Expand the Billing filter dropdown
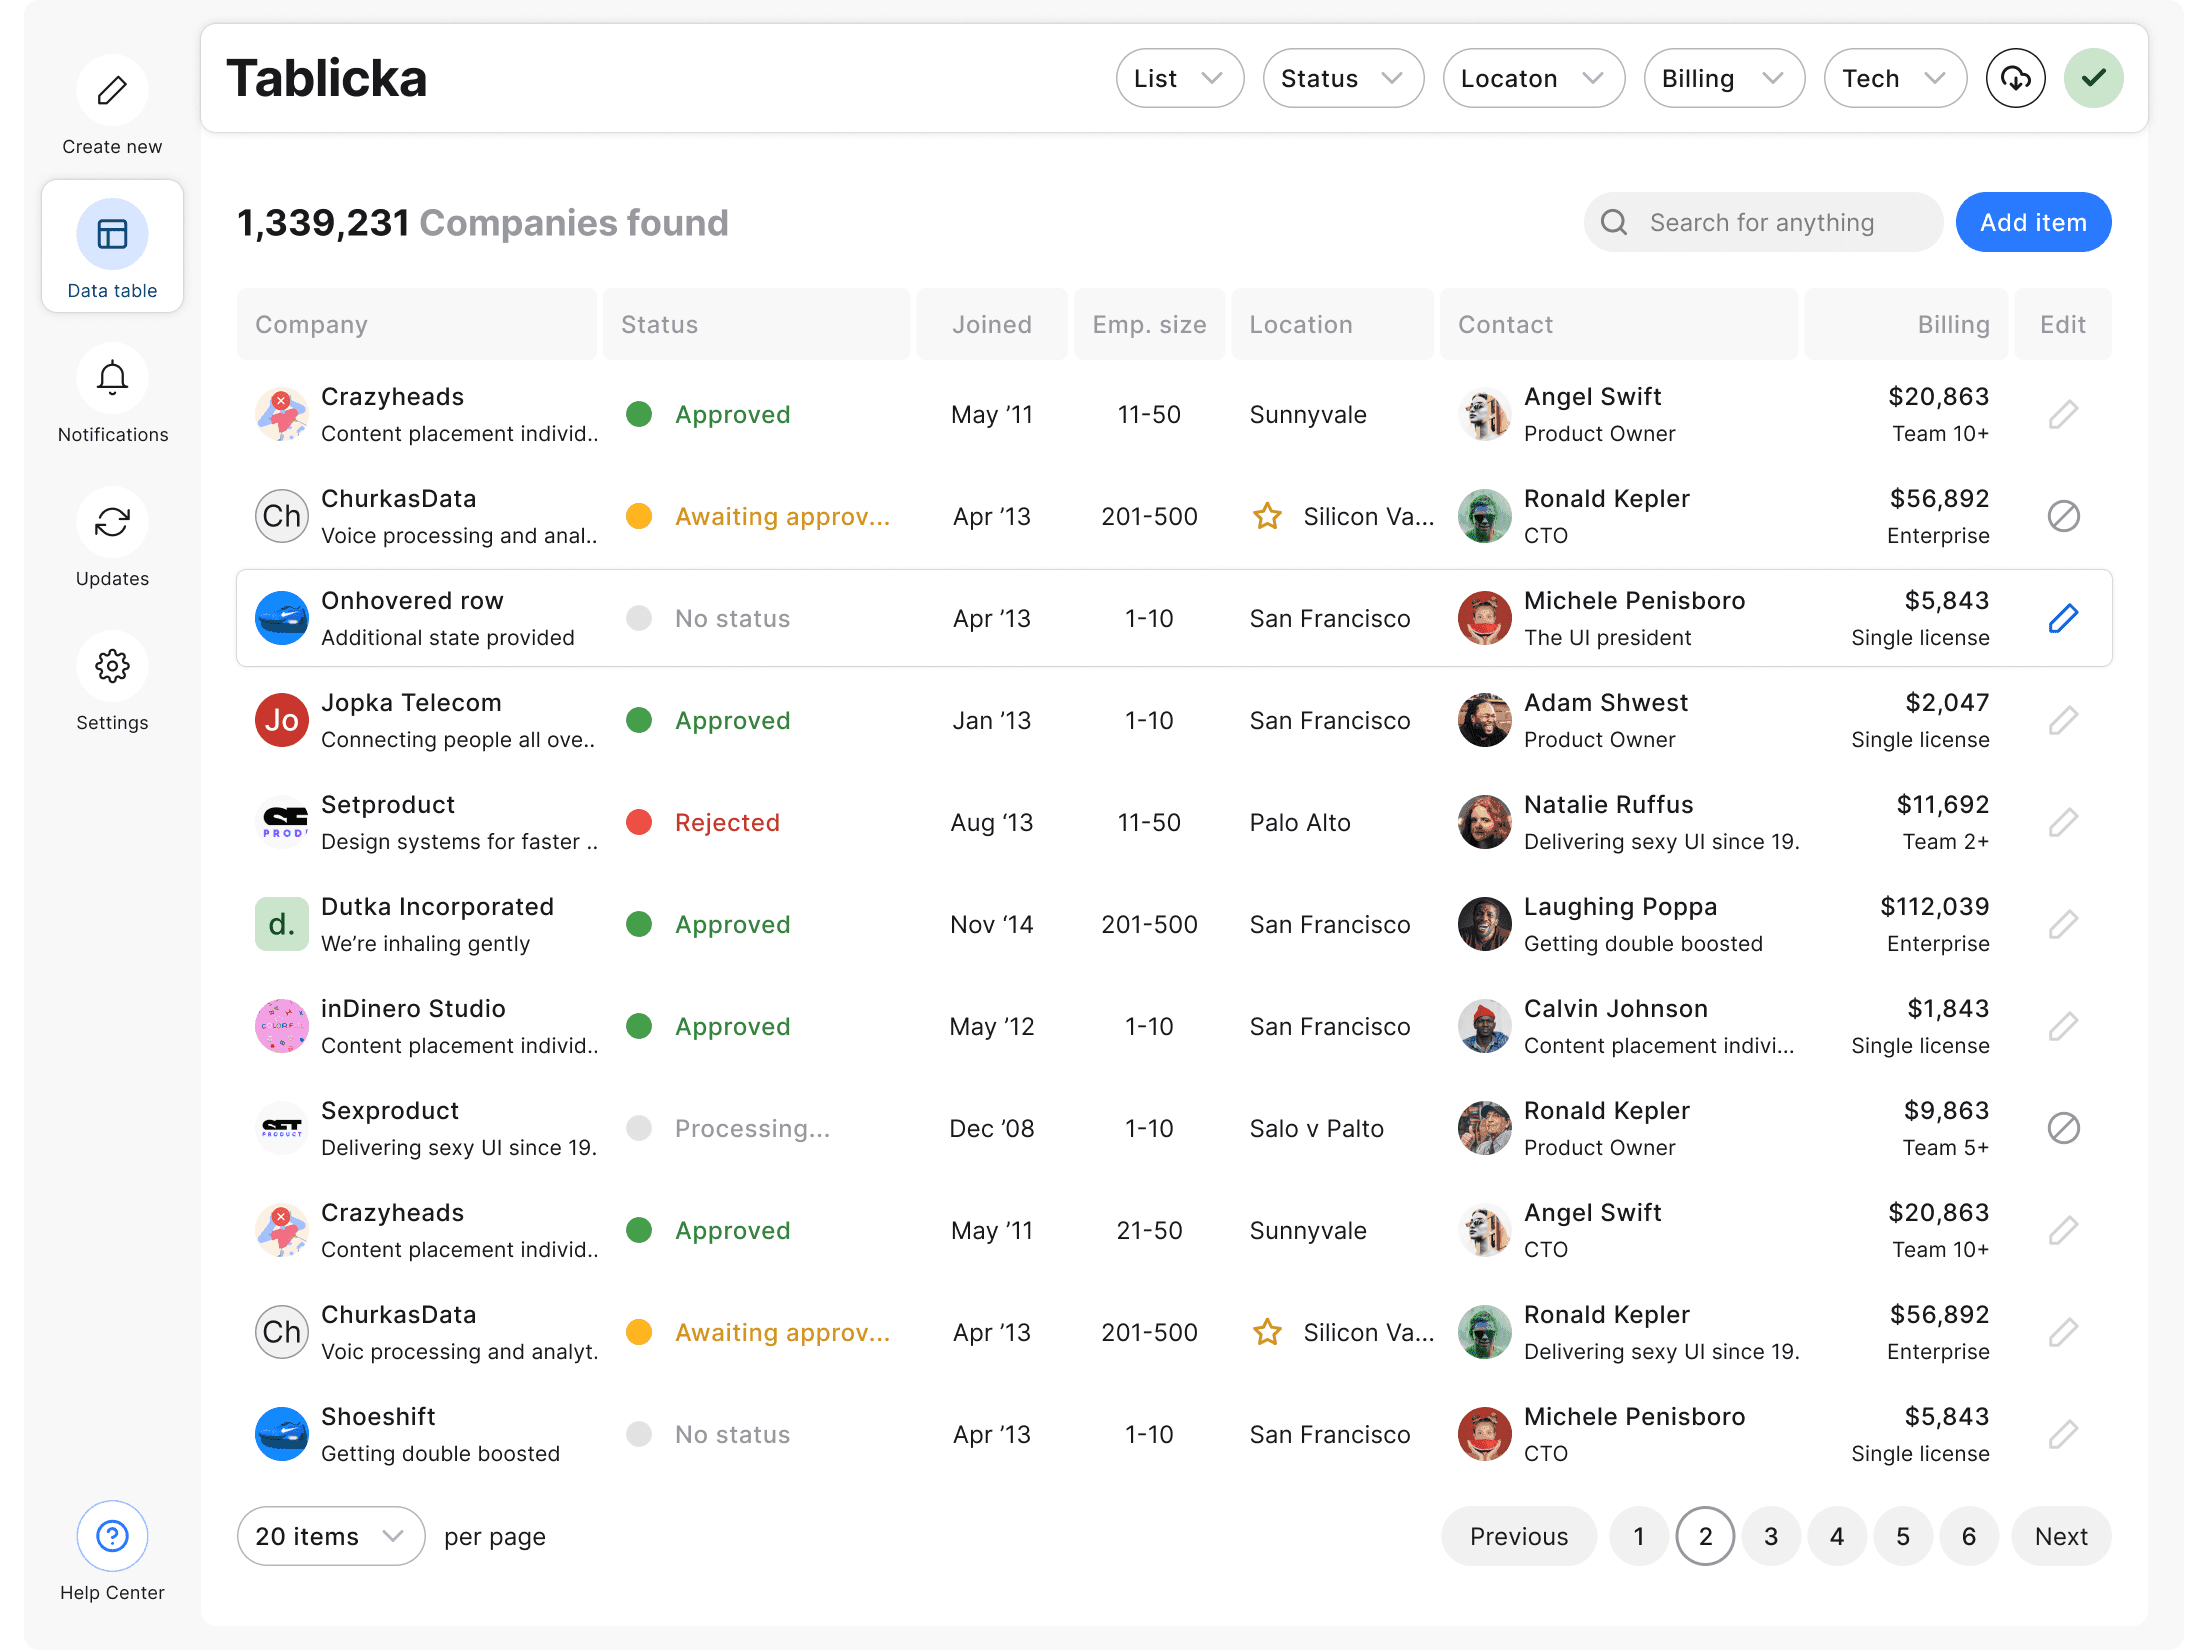The image size is (2209, 1651). (x=1724, y=78)
